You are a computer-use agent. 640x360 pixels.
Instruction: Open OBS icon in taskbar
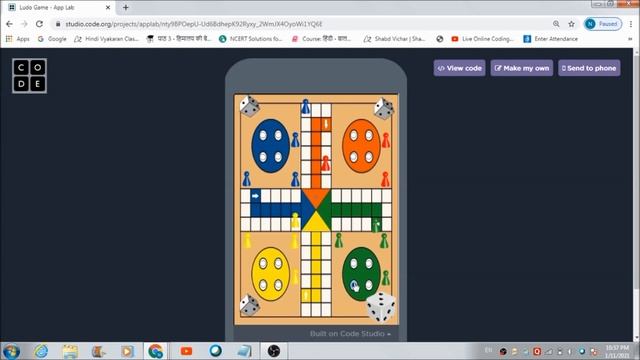click(274, 351)
